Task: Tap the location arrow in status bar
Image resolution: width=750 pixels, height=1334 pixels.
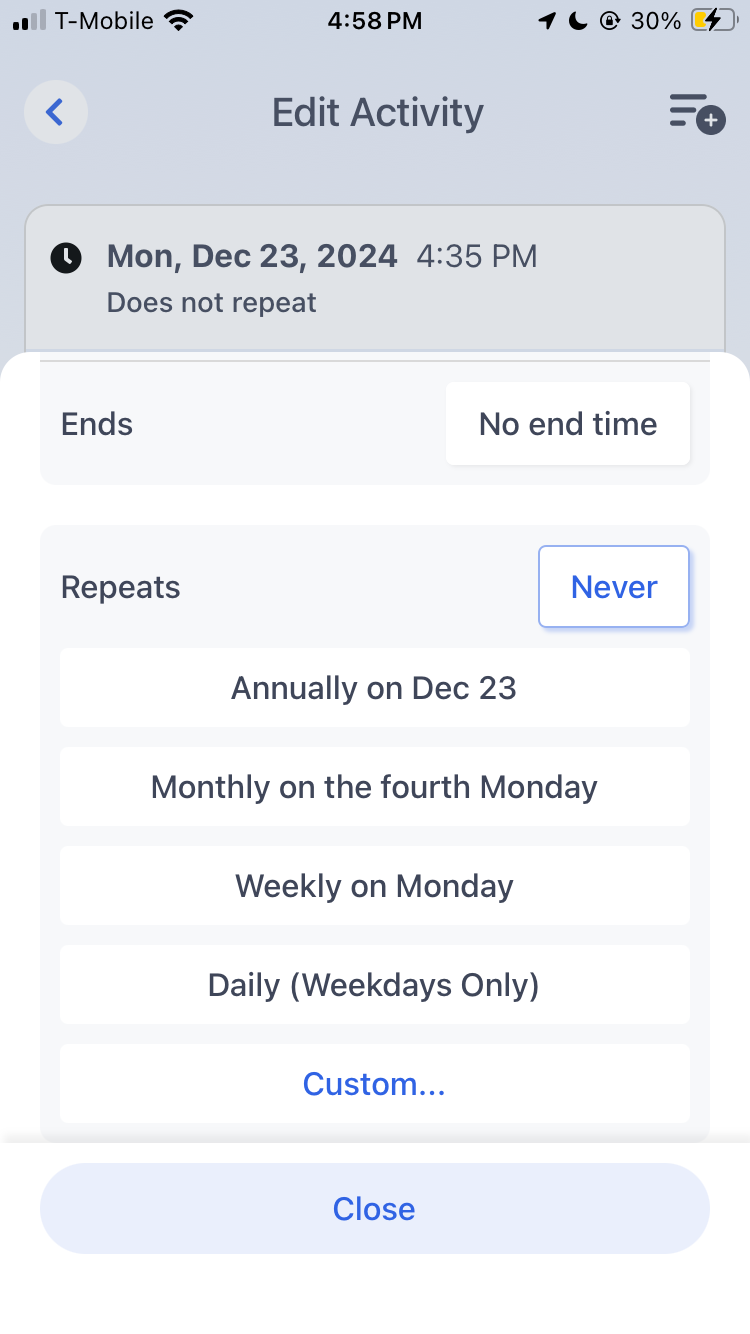Action: point(547,20)
